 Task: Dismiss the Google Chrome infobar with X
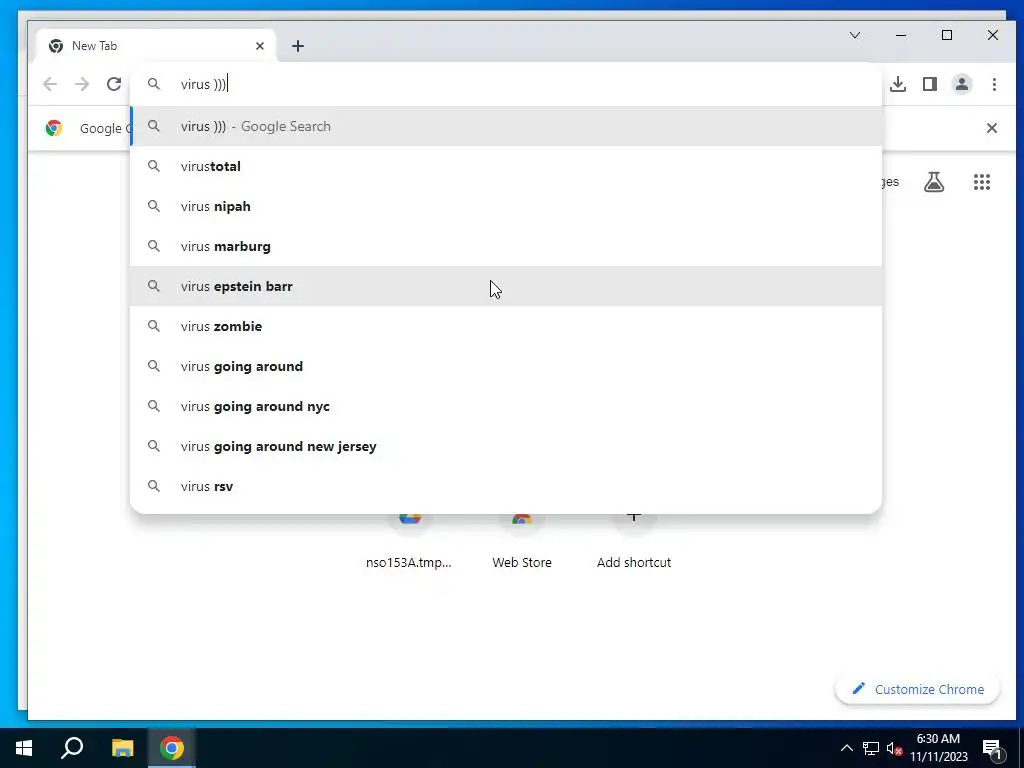[991, 128]
